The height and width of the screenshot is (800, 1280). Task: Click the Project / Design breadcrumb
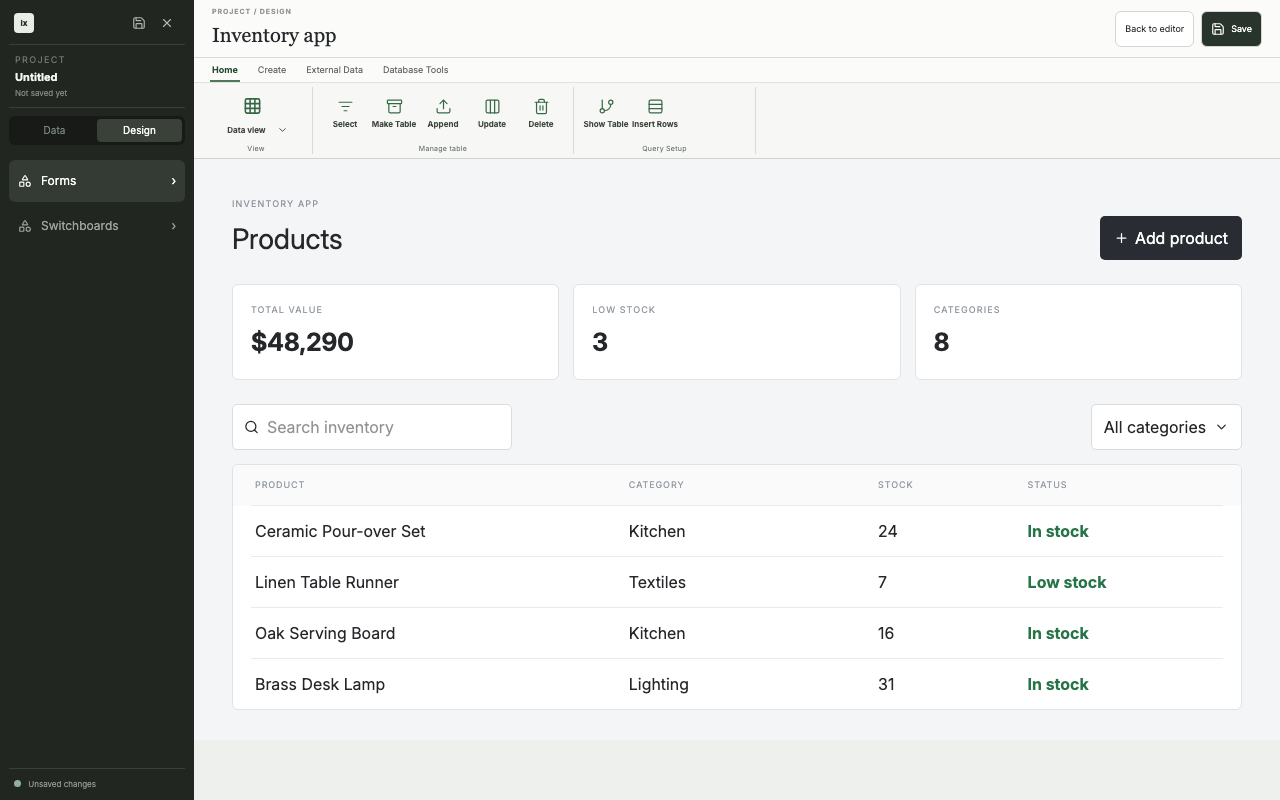coord(252,12)
